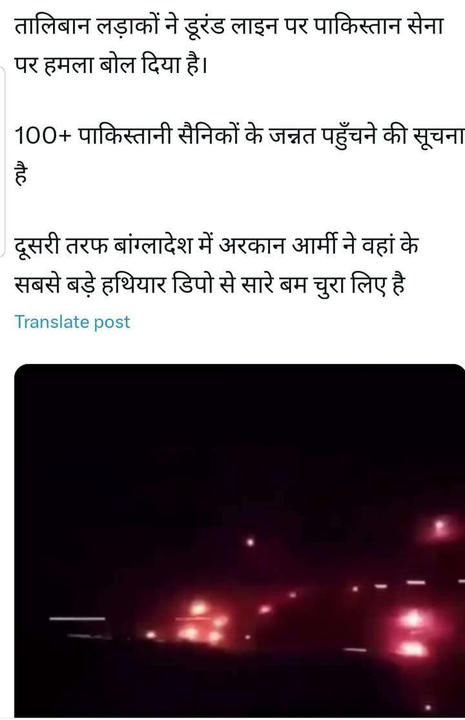Image resolution: width=465 pixels, height=720 pixels.
Task: Click the cluster of orange lights at lower left of the image
Action: point(200,622)
